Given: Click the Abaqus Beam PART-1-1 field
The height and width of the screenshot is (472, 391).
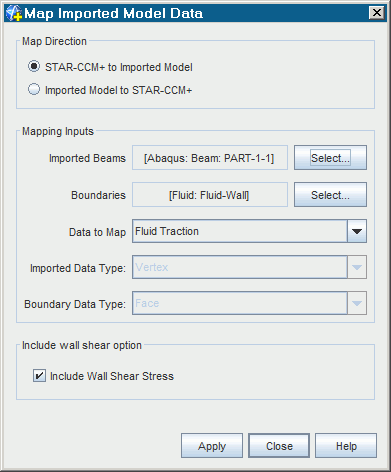Looking at the screenshot, I should coord(210,158).
